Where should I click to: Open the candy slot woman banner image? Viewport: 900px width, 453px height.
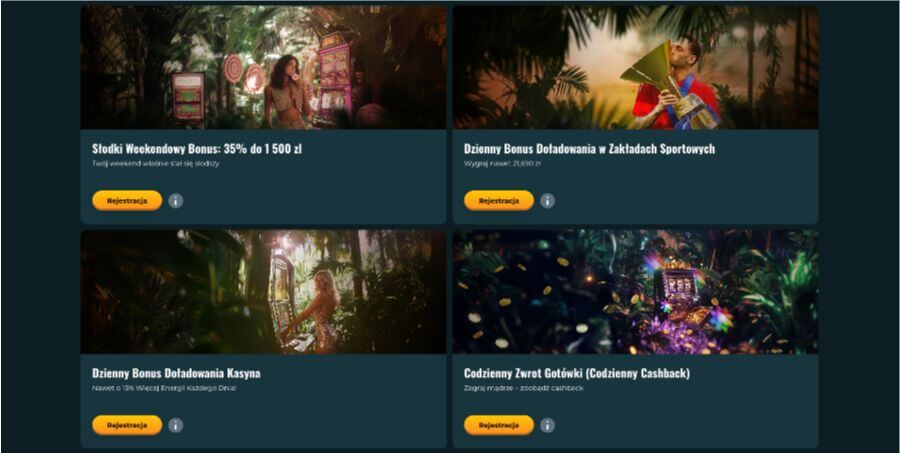tap(263, 68)
